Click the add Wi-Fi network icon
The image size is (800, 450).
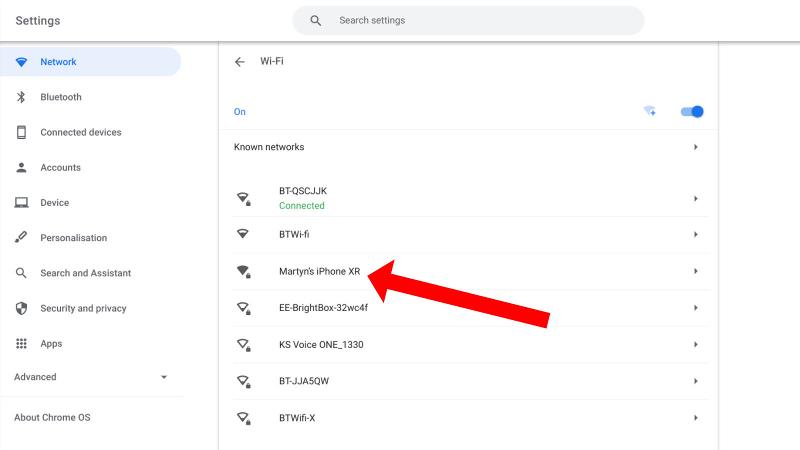(649, 111)
